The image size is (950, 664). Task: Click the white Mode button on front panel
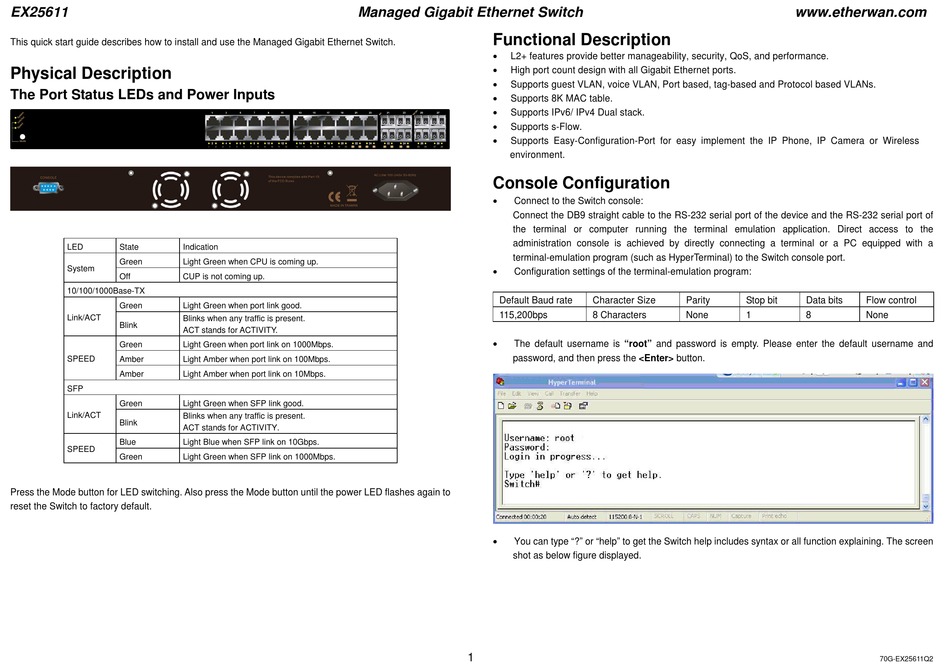22,137
